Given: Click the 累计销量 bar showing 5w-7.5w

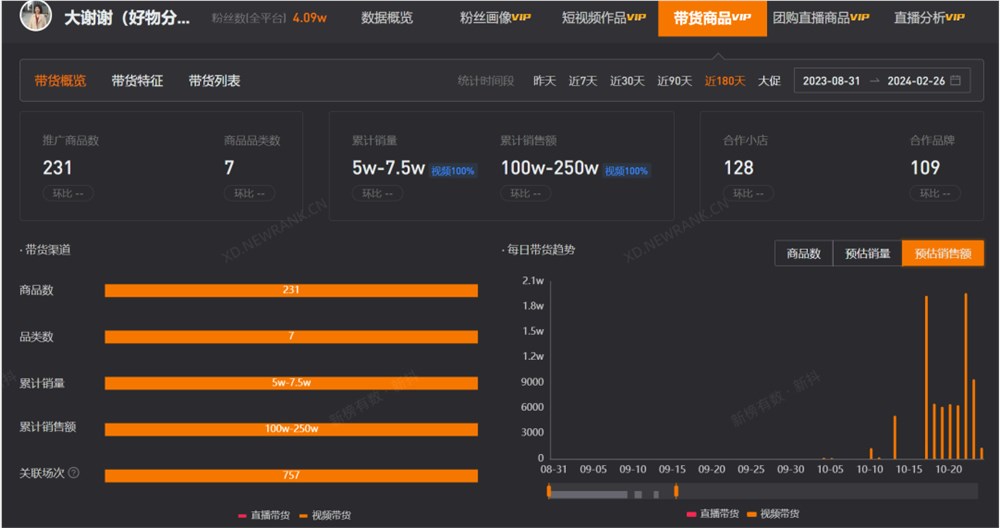Looking at the screenshot, I should click(x=291, y=383).
